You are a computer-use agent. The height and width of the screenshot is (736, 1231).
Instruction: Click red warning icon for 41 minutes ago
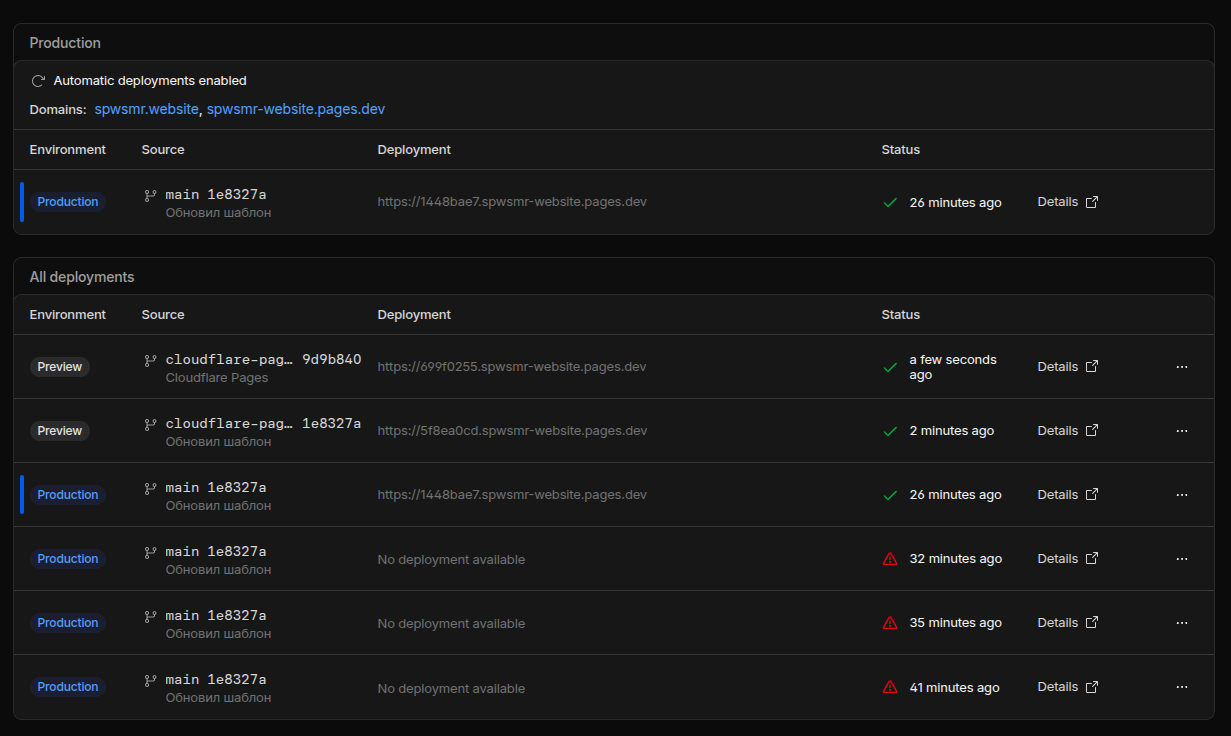[x=890, y=687]
